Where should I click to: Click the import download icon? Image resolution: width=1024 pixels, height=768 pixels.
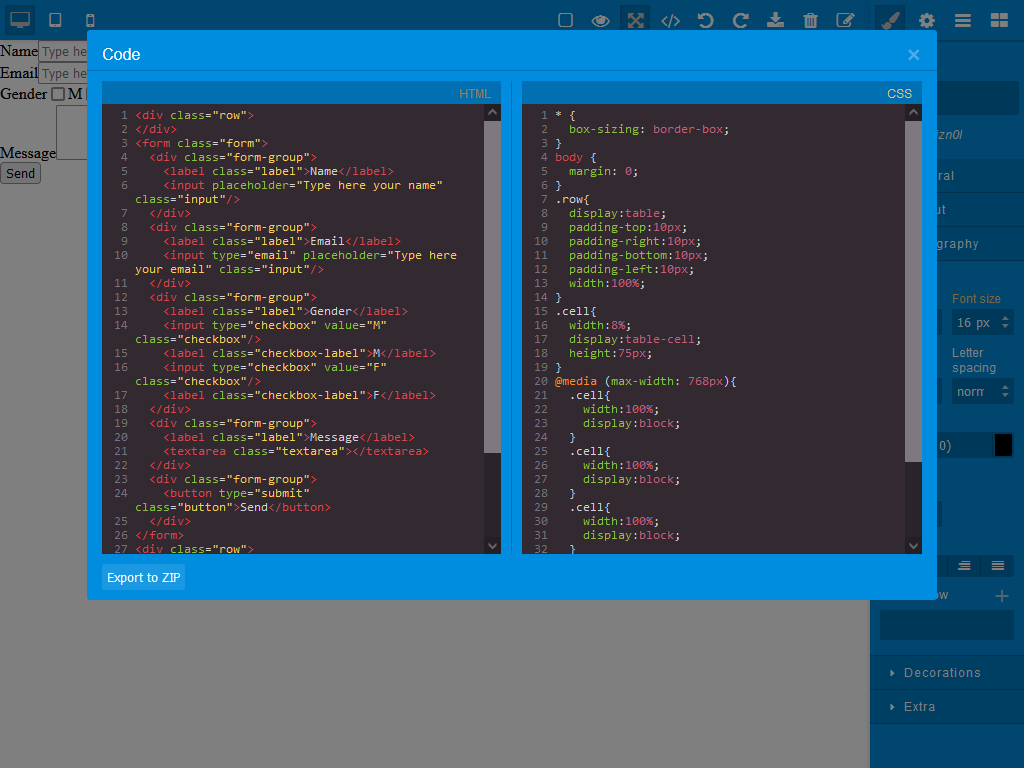(775, 21)
